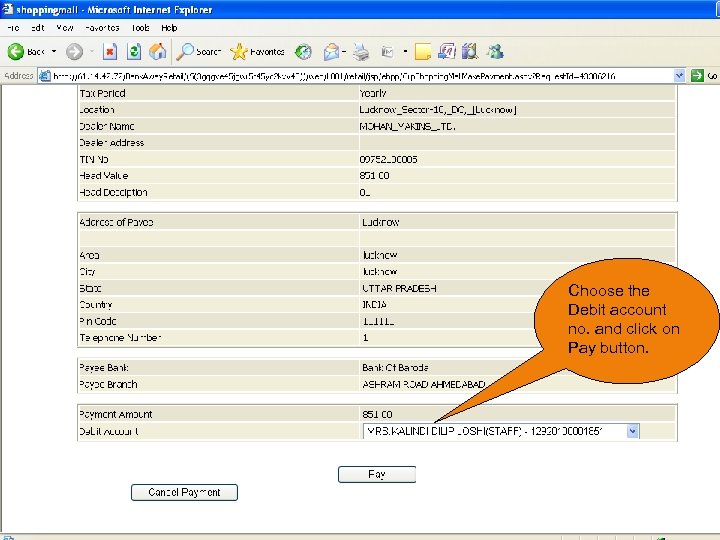Click the Payee Bank value Bank Of Baroda
The width and height of the screenshot is (720, 540).
coord(395,367)
